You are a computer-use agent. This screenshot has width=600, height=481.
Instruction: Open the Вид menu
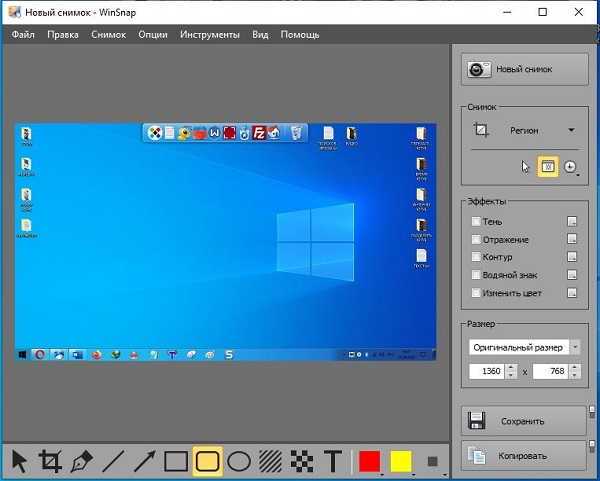click(260, 35)
